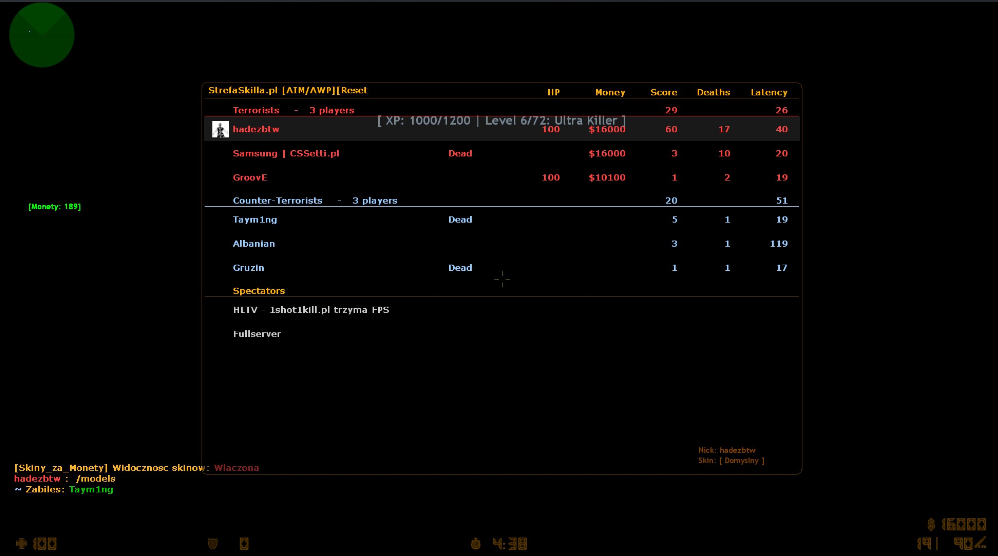Click Albanian's latency value 119

click(x=778, y=244)
